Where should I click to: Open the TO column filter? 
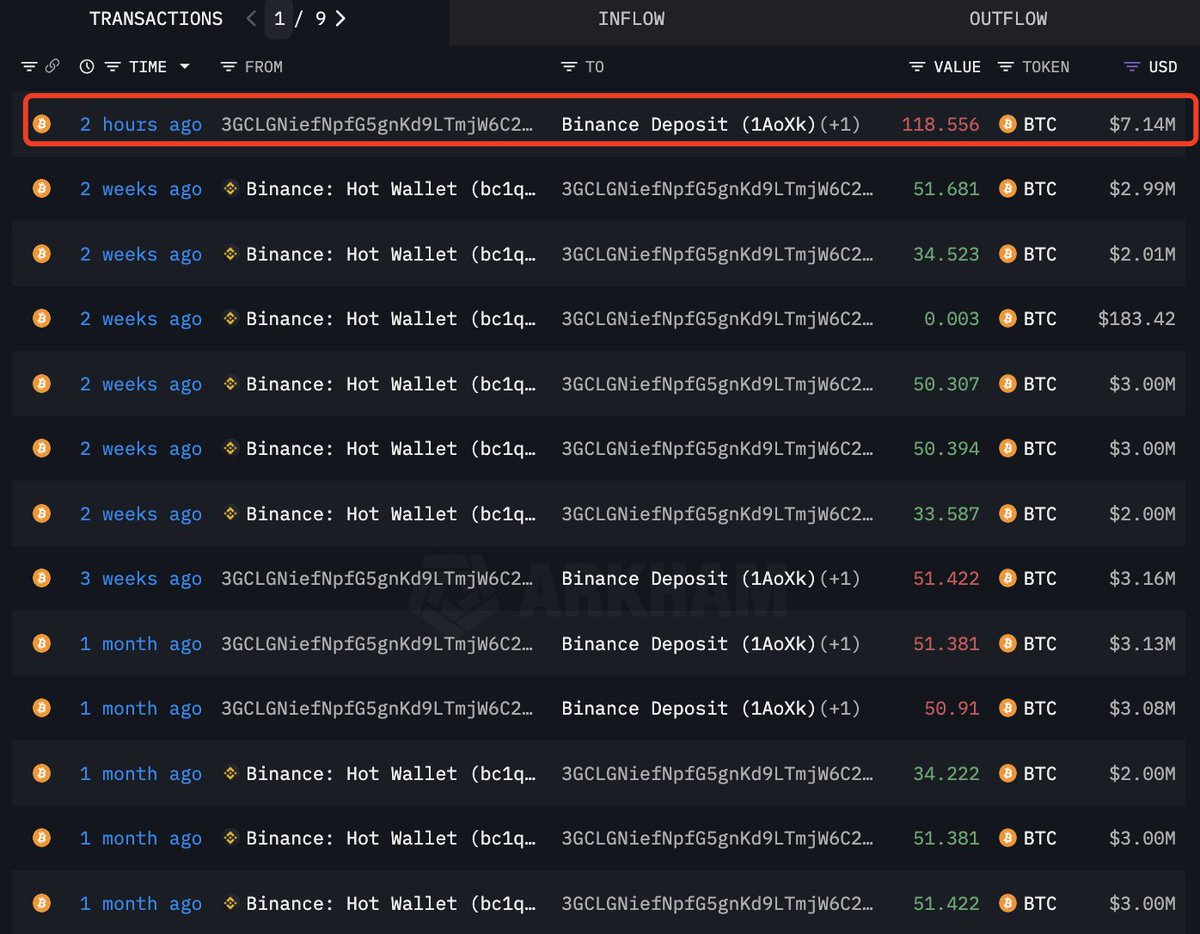[x=569, y=67]
